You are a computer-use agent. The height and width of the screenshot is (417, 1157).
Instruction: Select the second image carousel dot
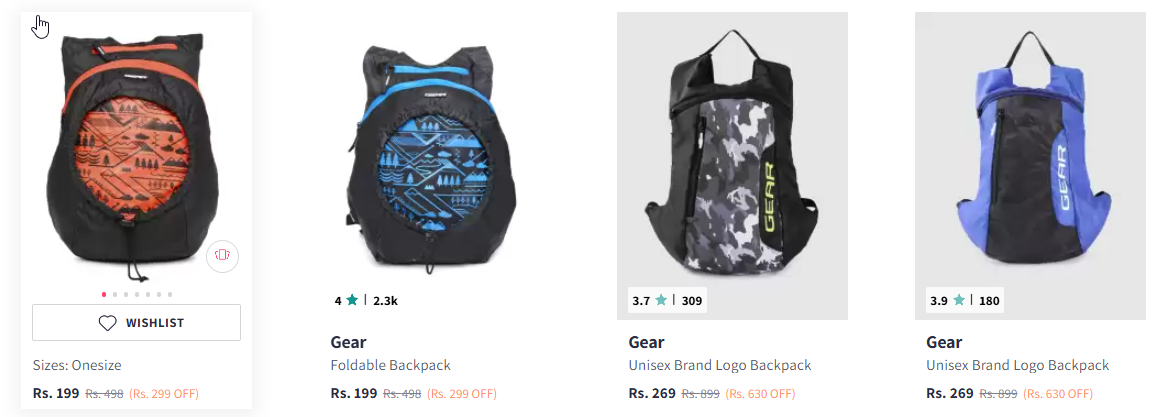115,294
